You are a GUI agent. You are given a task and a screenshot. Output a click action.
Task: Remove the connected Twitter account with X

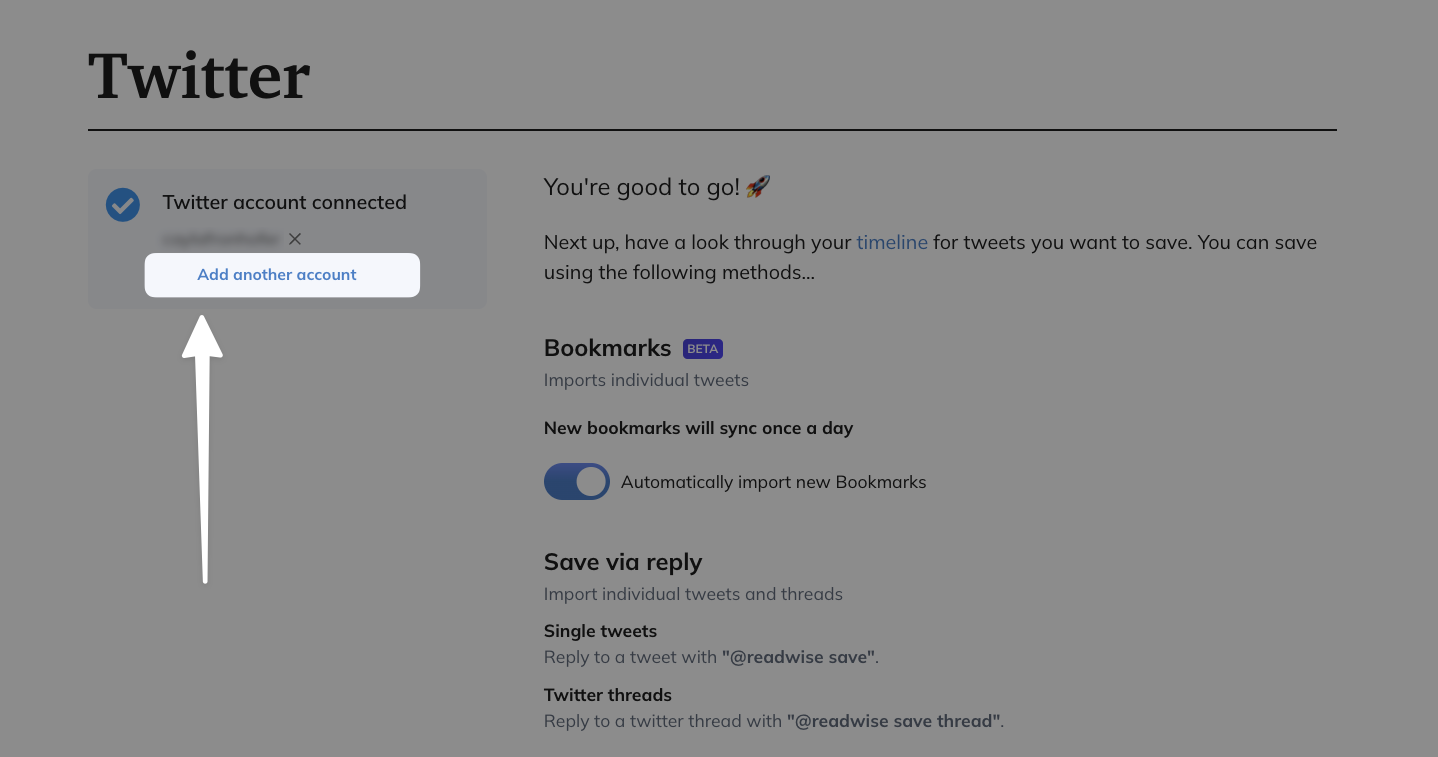(295, 239)
